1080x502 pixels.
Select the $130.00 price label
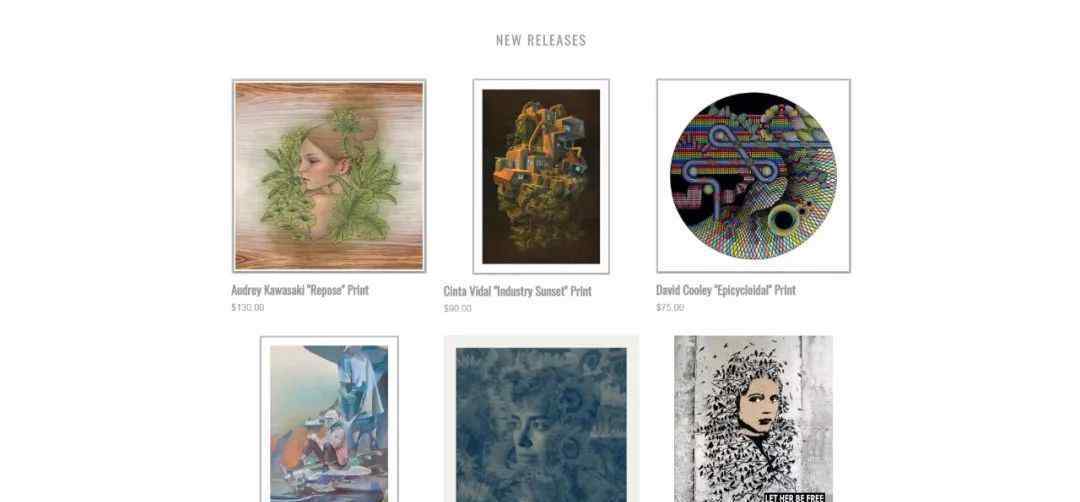247,308
